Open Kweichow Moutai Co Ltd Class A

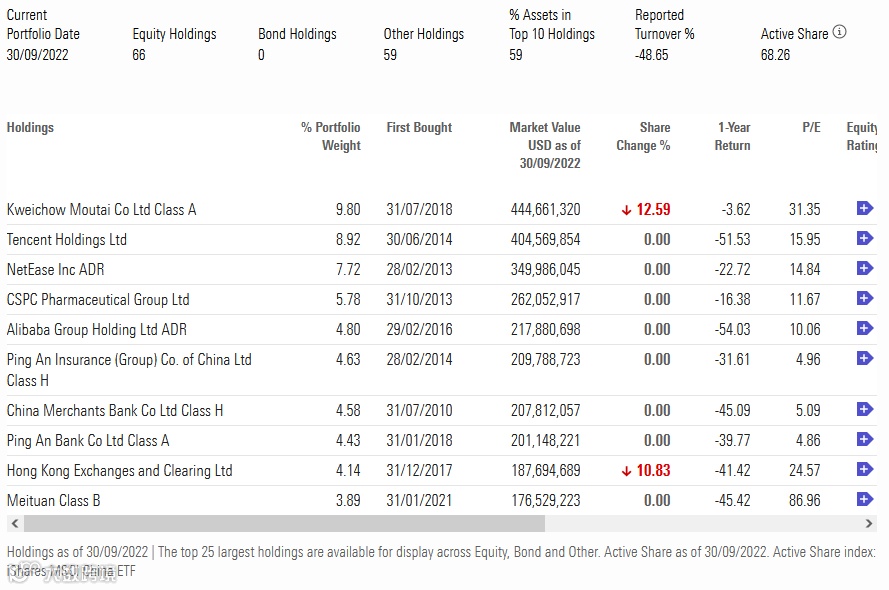click(x=101, y=210)
